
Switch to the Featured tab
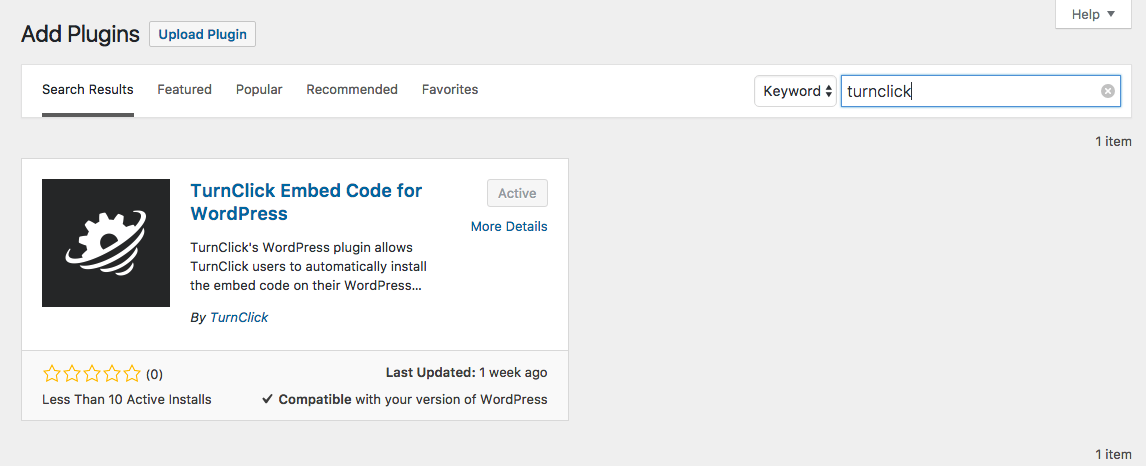click(x=184, y=89)
